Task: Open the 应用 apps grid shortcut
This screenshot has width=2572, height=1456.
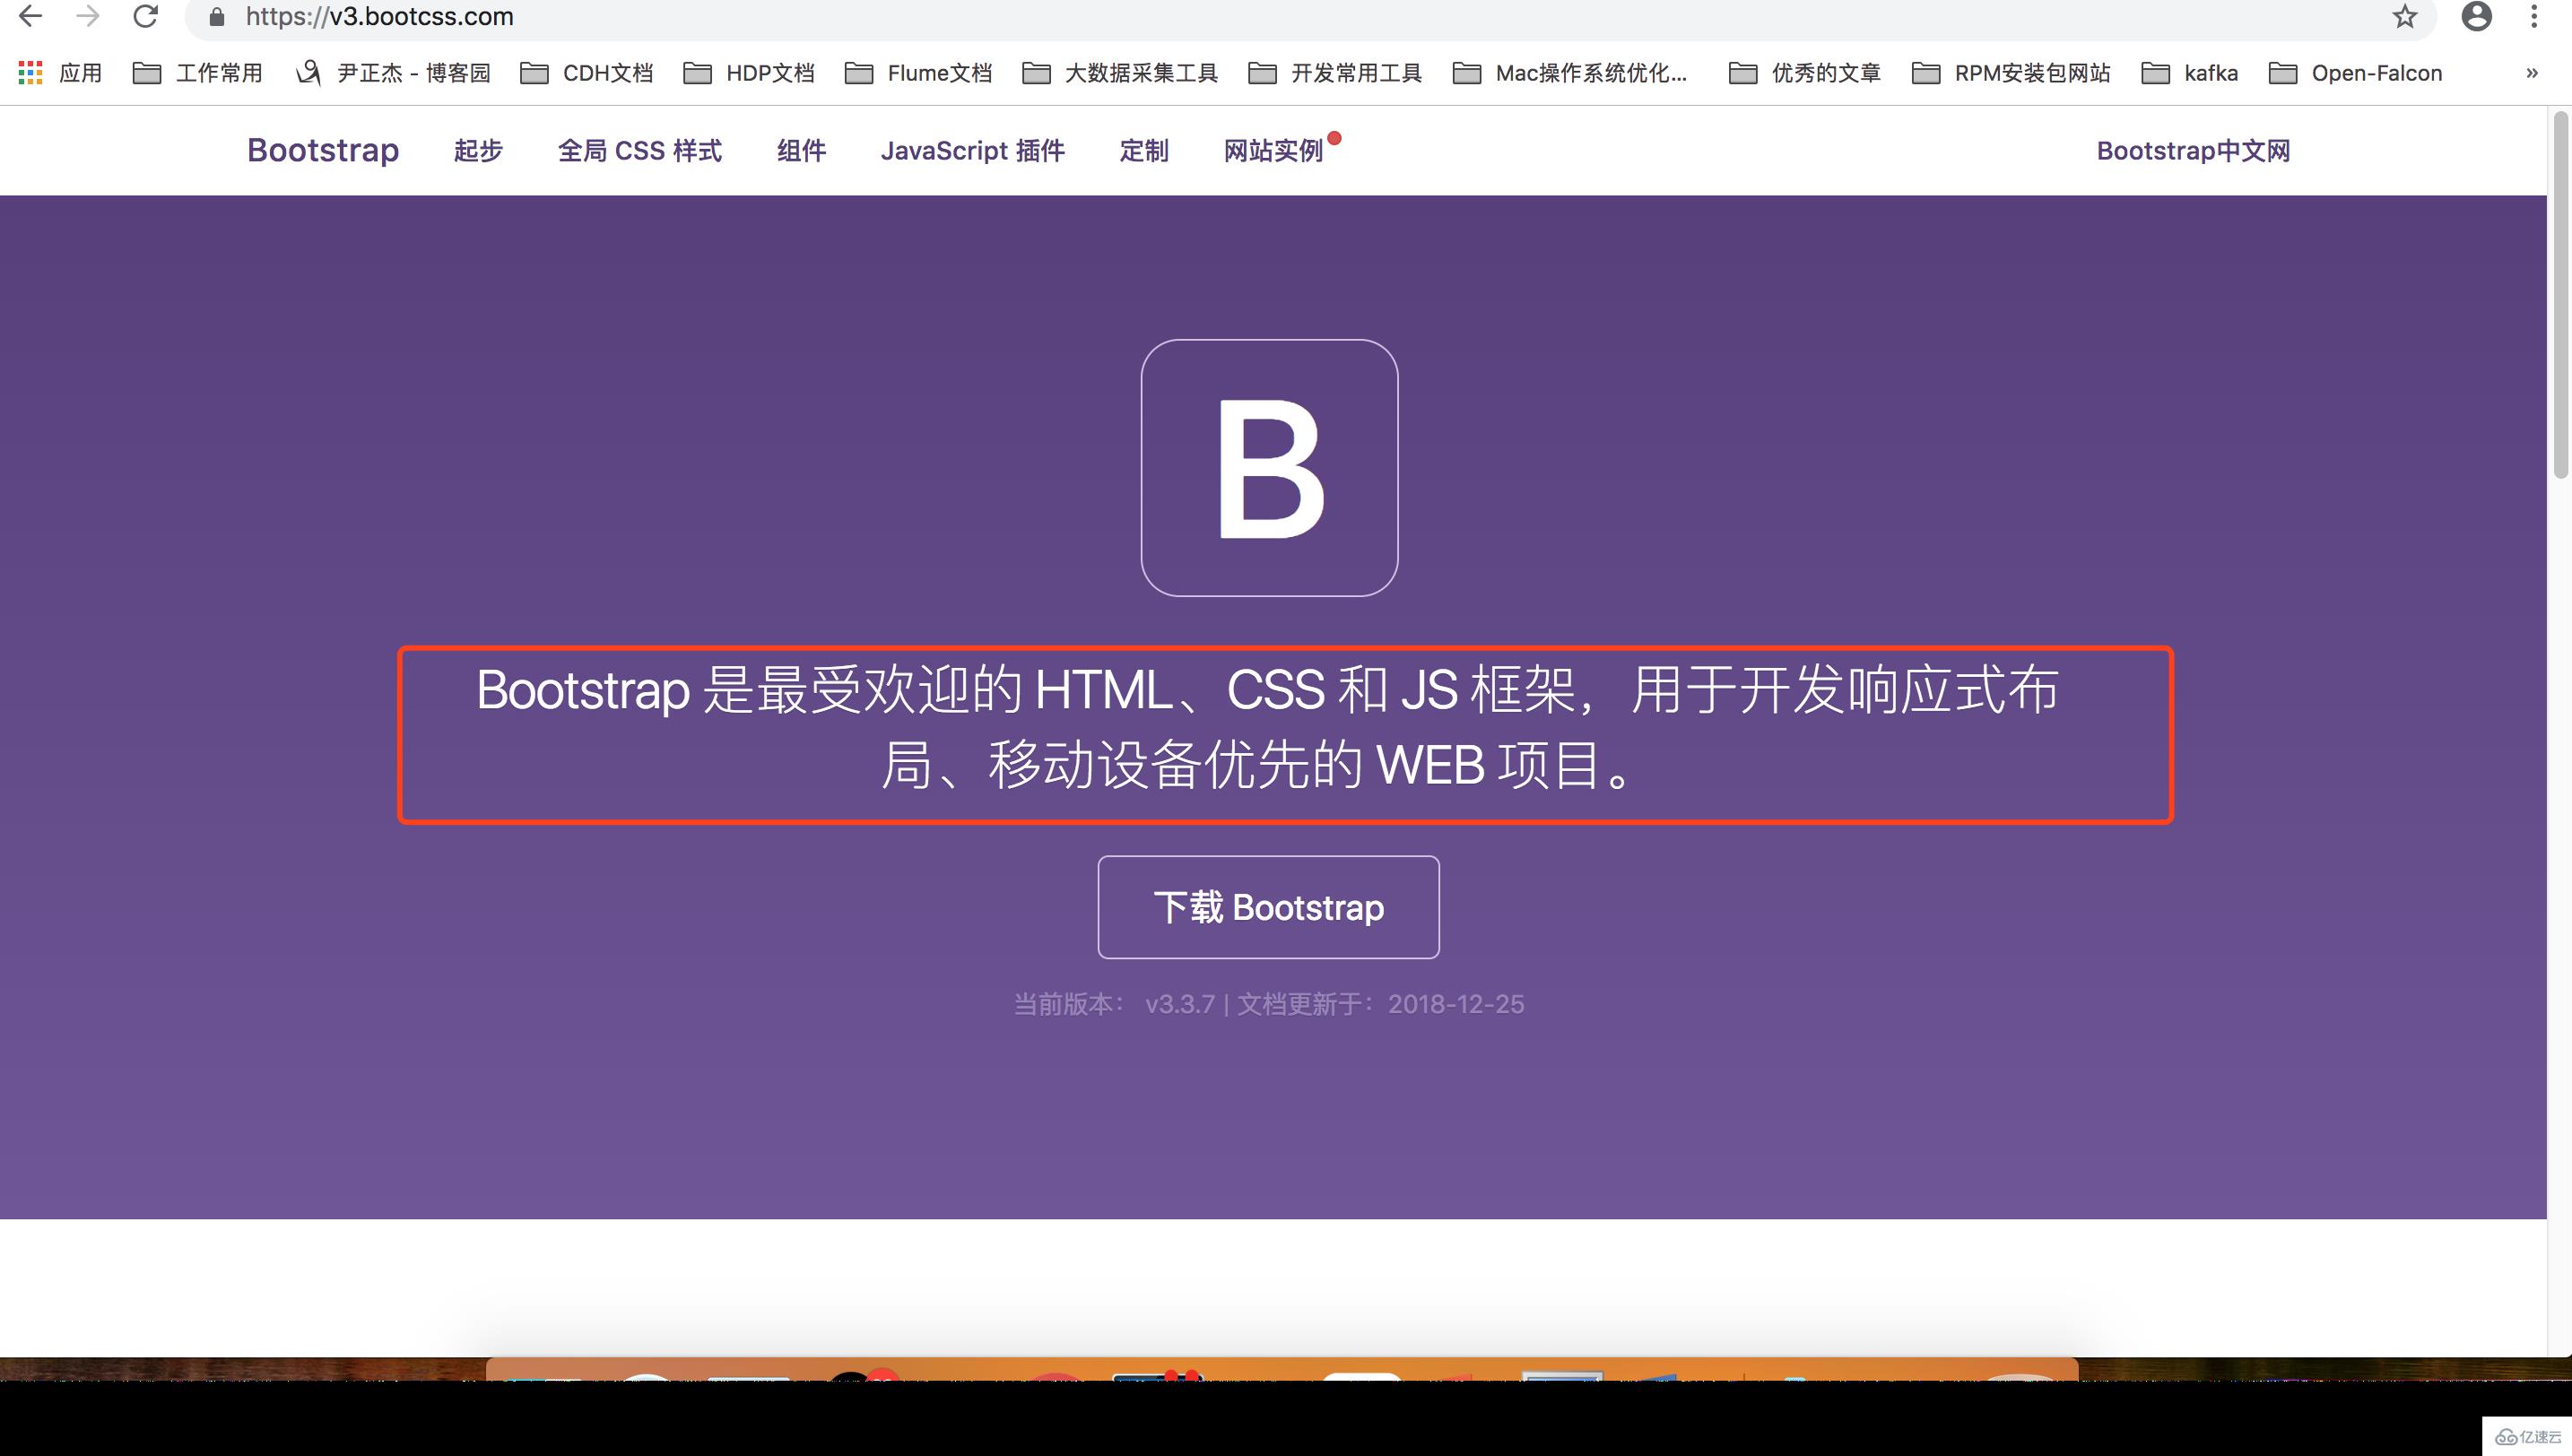Action: pyautogui.click(x=60, y=73)
